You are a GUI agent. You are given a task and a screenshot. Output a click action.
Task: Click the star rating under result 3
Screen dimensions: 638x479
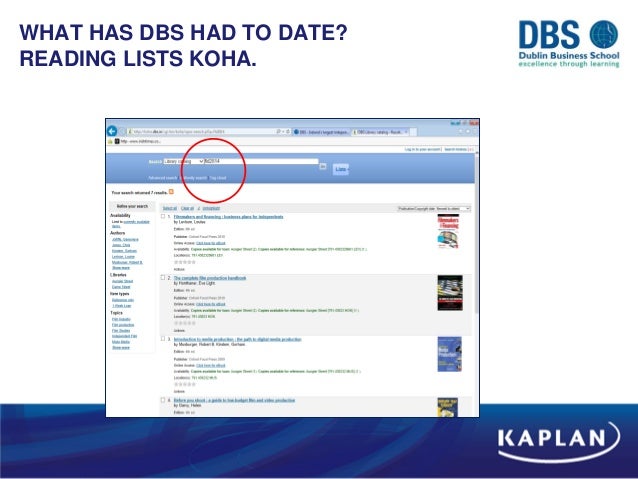tap(185, 384)
